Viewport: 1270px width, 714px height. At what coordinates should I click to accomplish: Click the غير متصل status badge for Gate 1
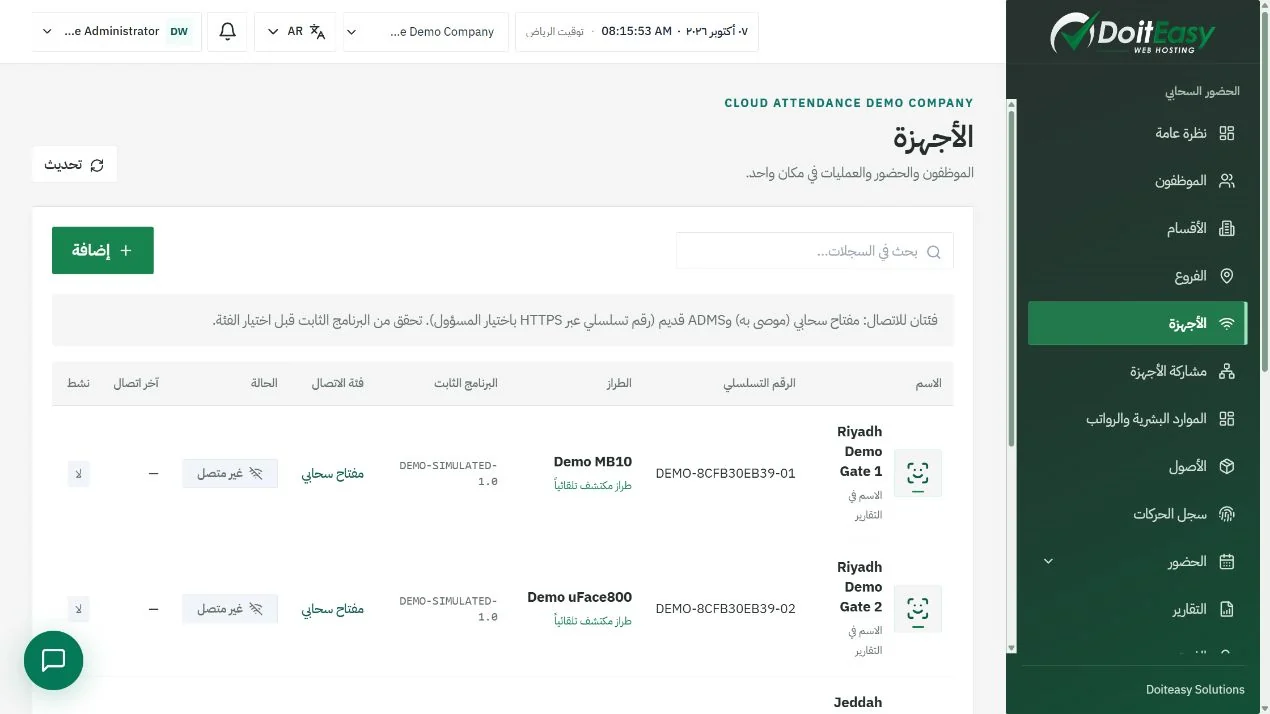[230, 473]
